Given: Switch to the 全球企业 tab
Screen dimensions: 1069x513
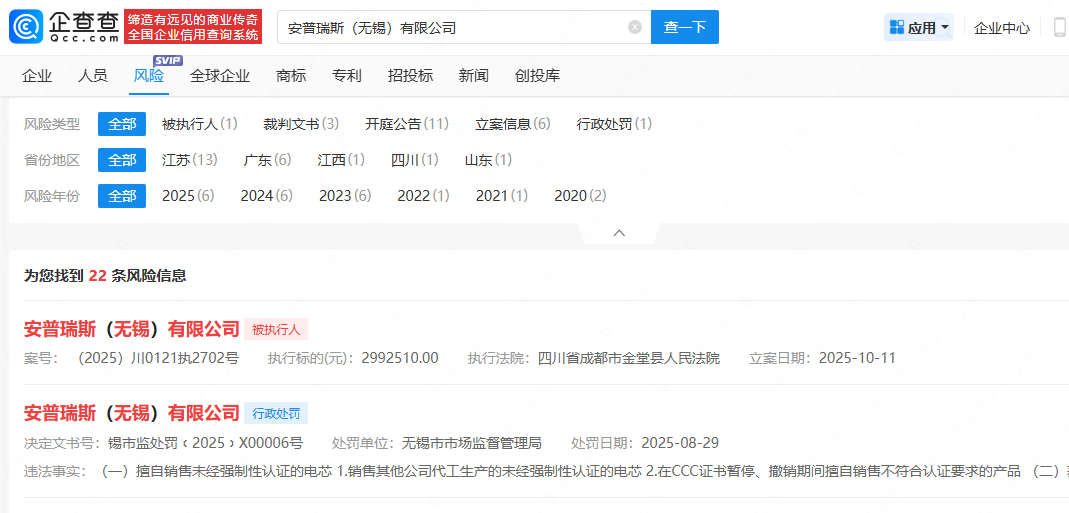Looking at the screenshot, I should pos(220,76).
